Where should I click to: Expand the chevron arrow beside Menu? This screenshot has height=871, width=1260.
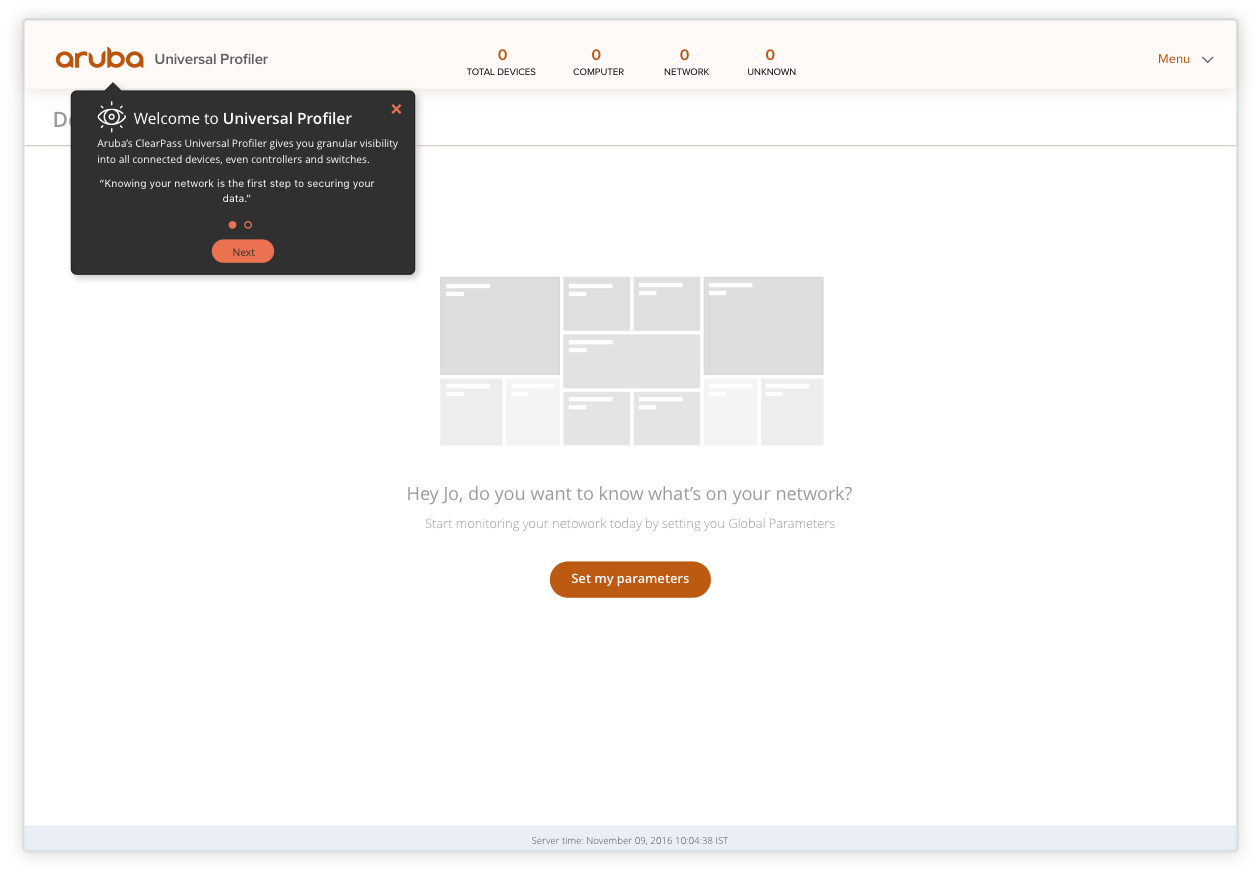click(1207, 60)
